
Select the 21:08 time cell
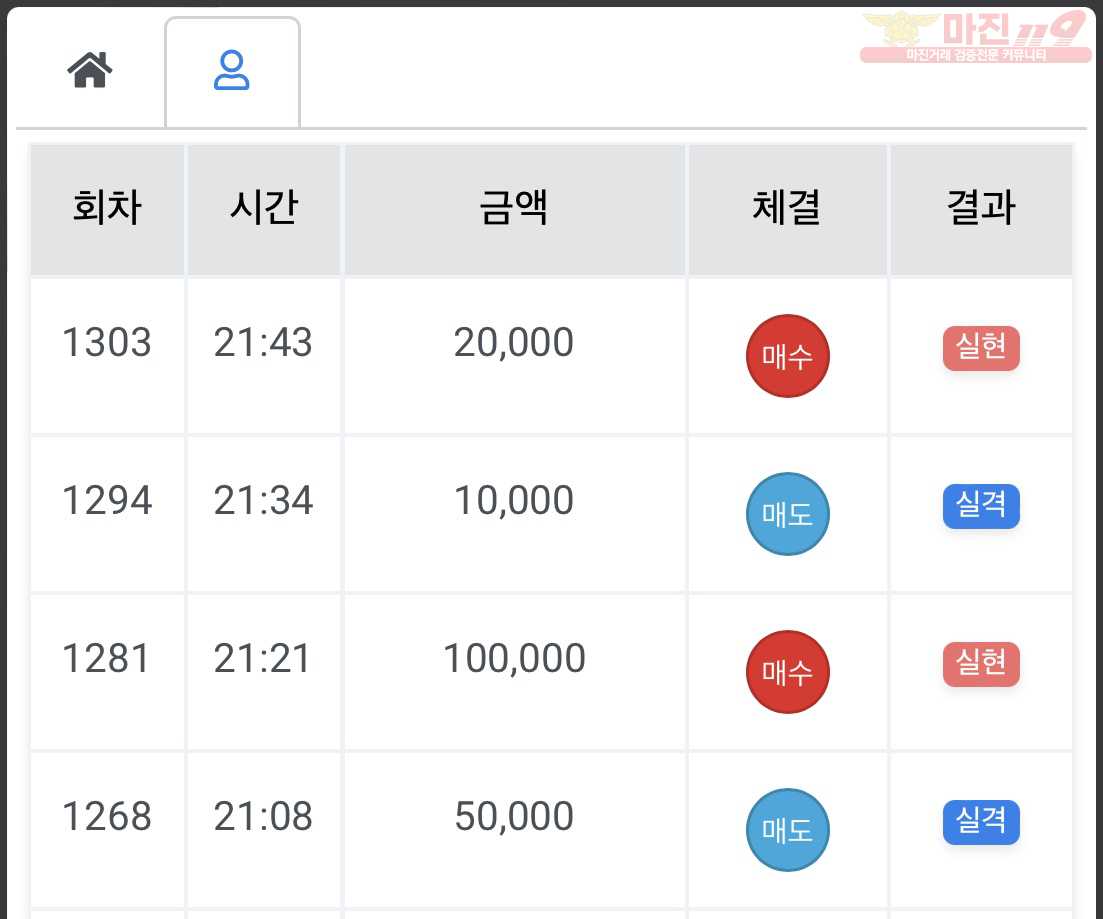pos(264,830)
